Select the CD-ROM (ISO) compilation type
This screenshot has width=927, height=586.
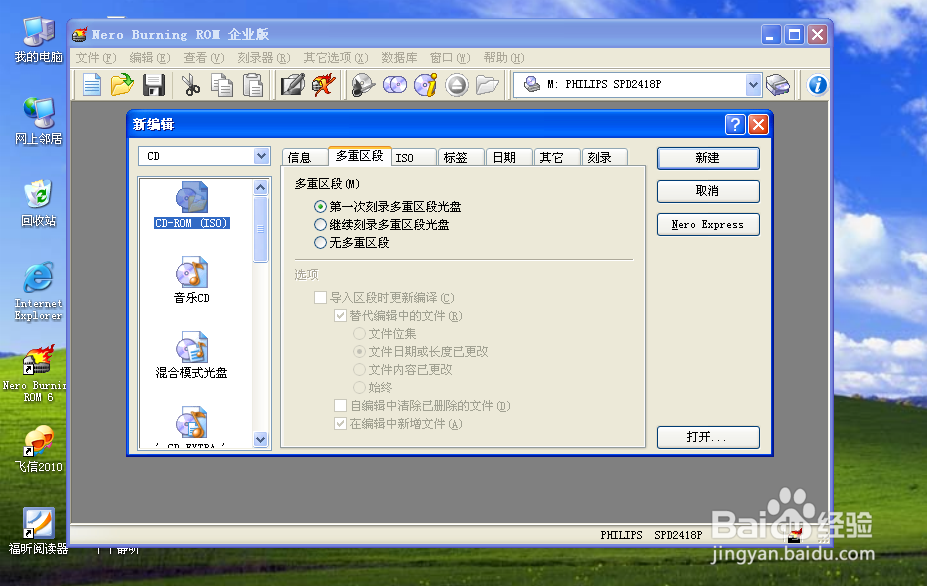(x=192, y=206)
